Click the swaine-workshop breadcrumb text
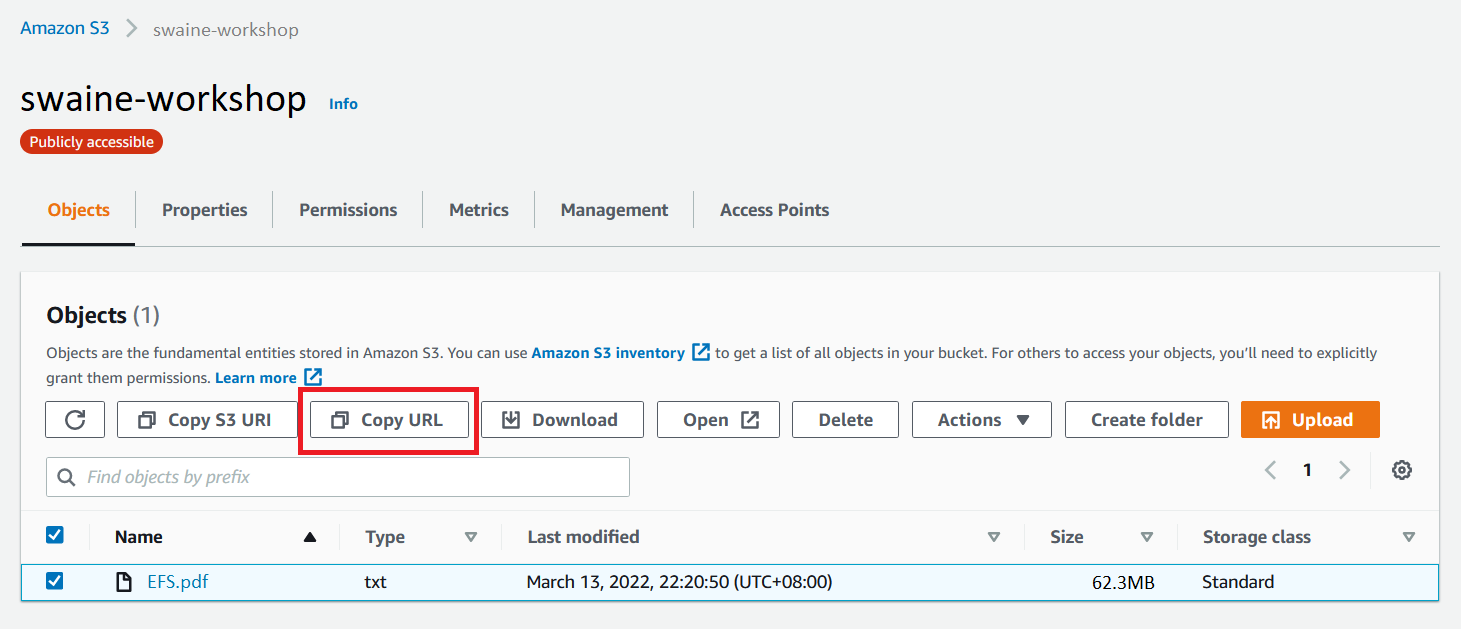Viewport: 1461px width, 629px height. point(226,30)
